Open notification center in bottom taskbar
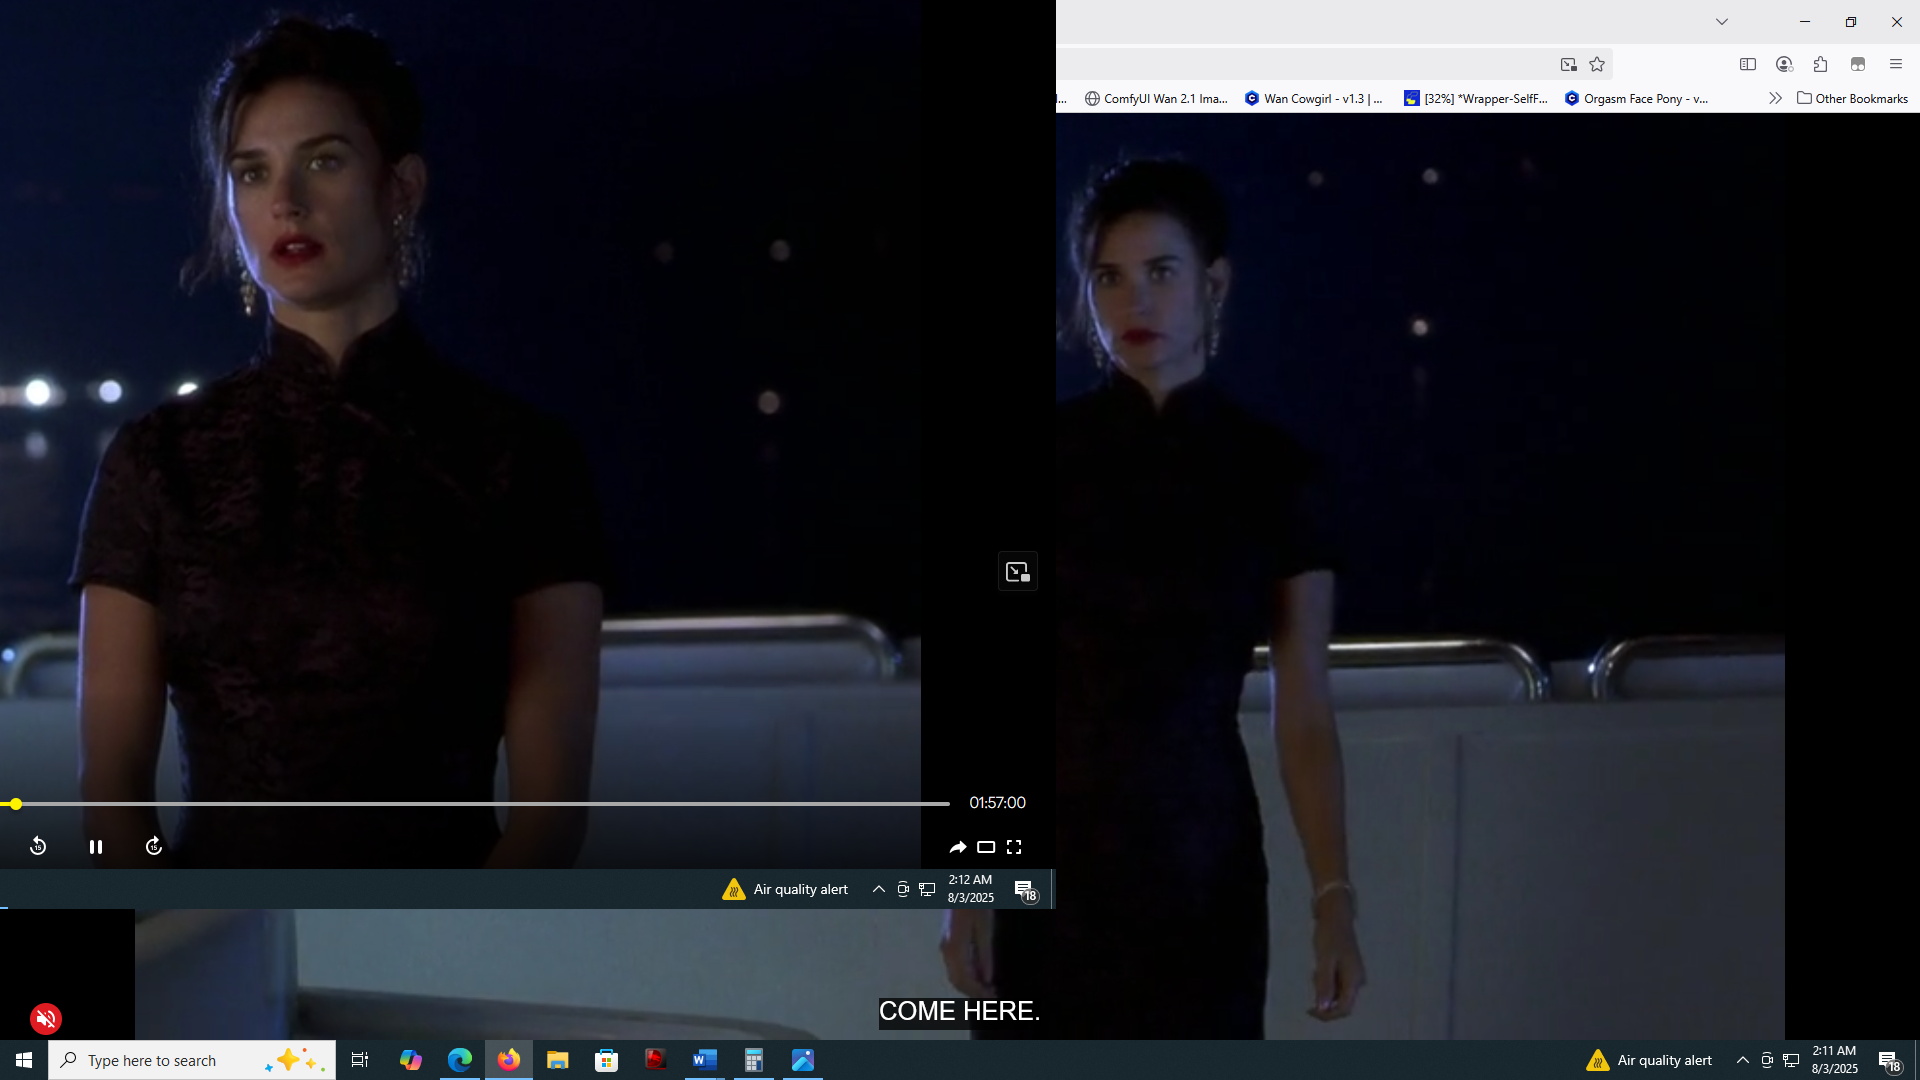Viewport: 1920px width, 1080px height. point(1890,1061)
